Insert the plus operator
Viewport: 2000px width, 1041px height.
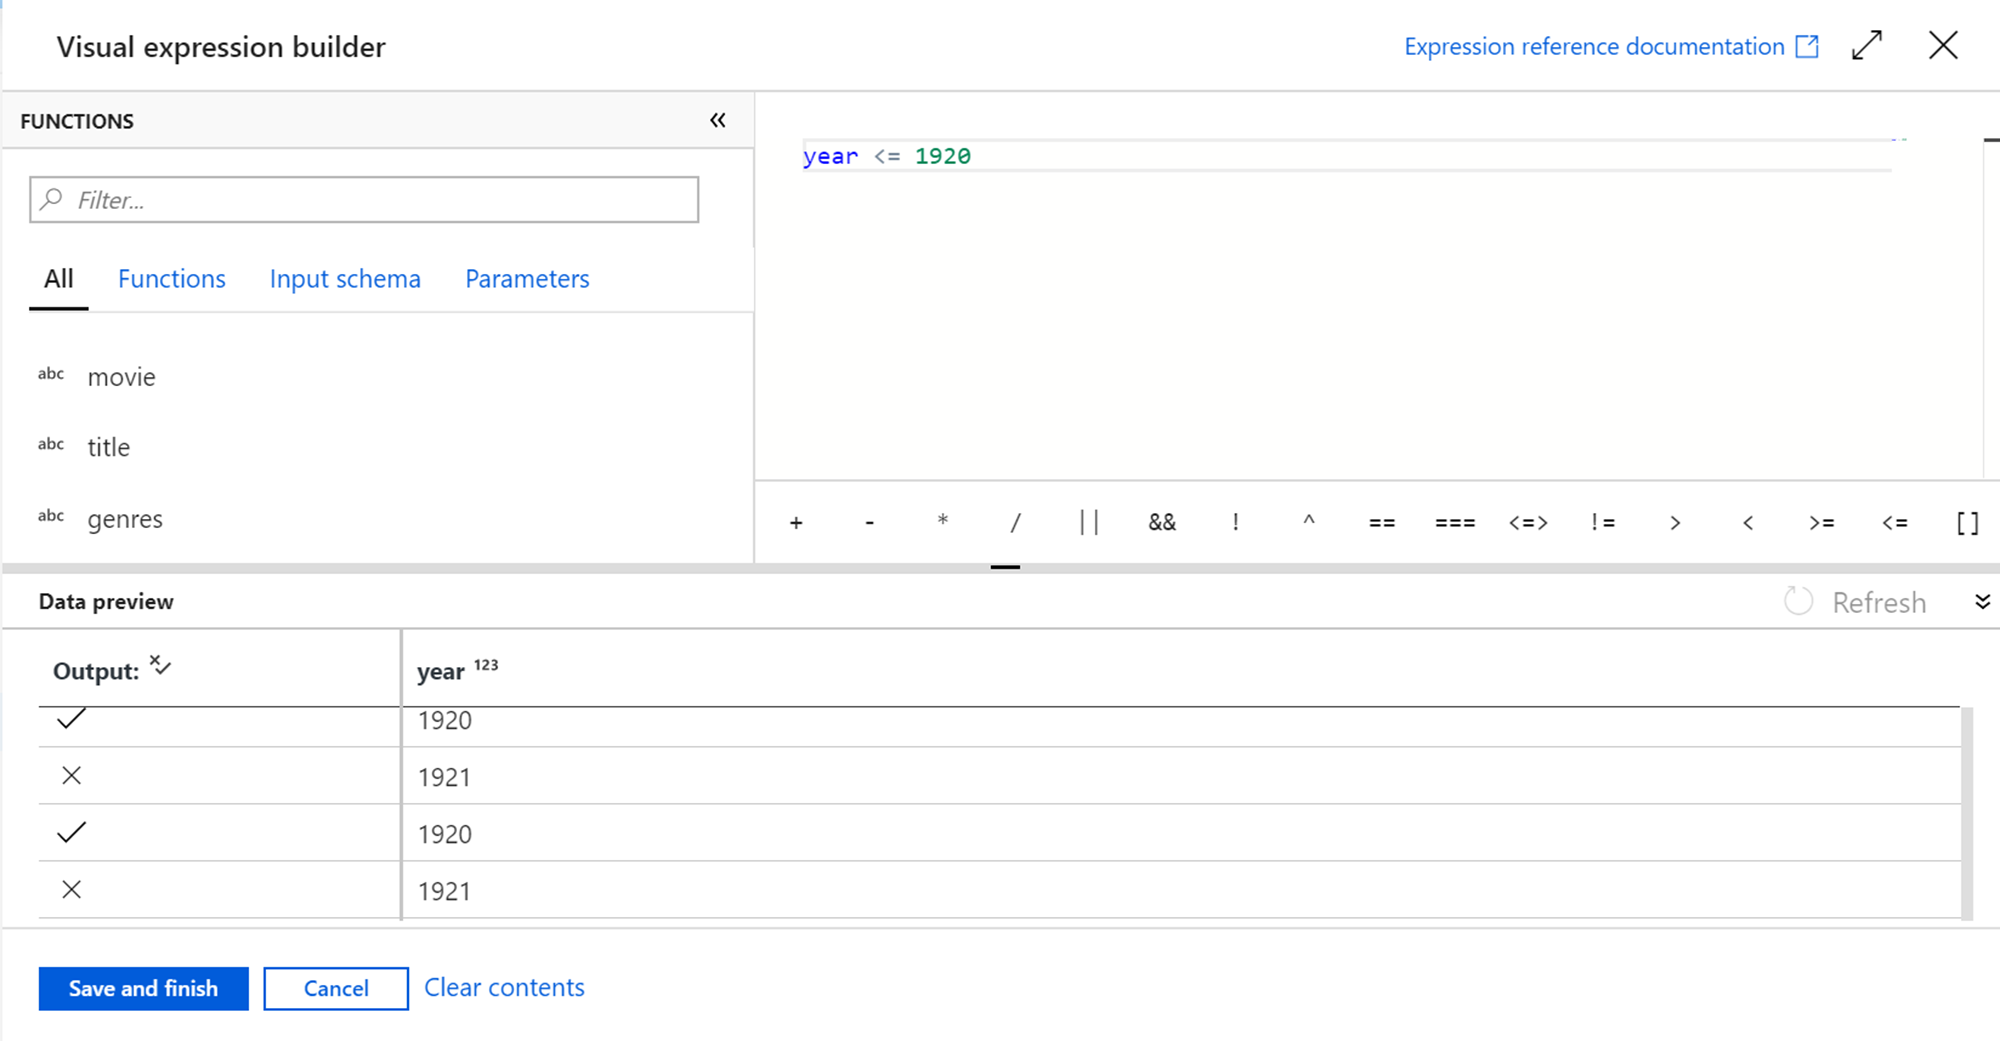pos(796,522)
